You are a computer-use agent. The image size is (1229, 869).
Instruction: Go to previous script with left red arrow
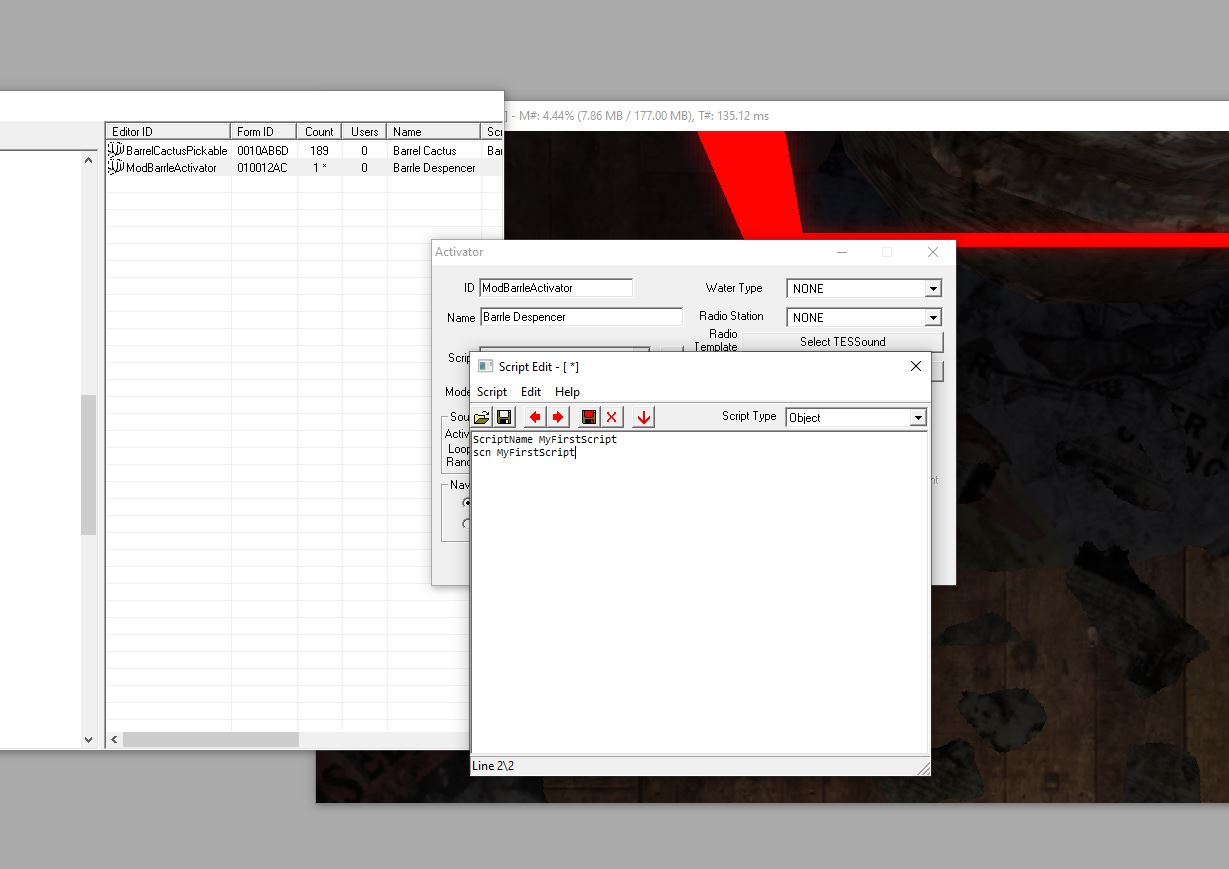coord(535,417)
